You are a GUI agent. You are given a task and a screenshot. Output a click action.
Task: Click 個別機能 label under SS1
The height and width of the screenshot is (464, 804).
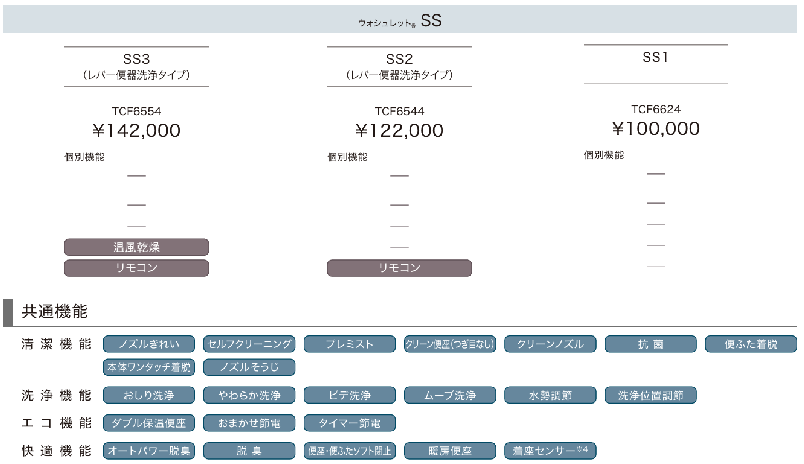click(604, 155)
